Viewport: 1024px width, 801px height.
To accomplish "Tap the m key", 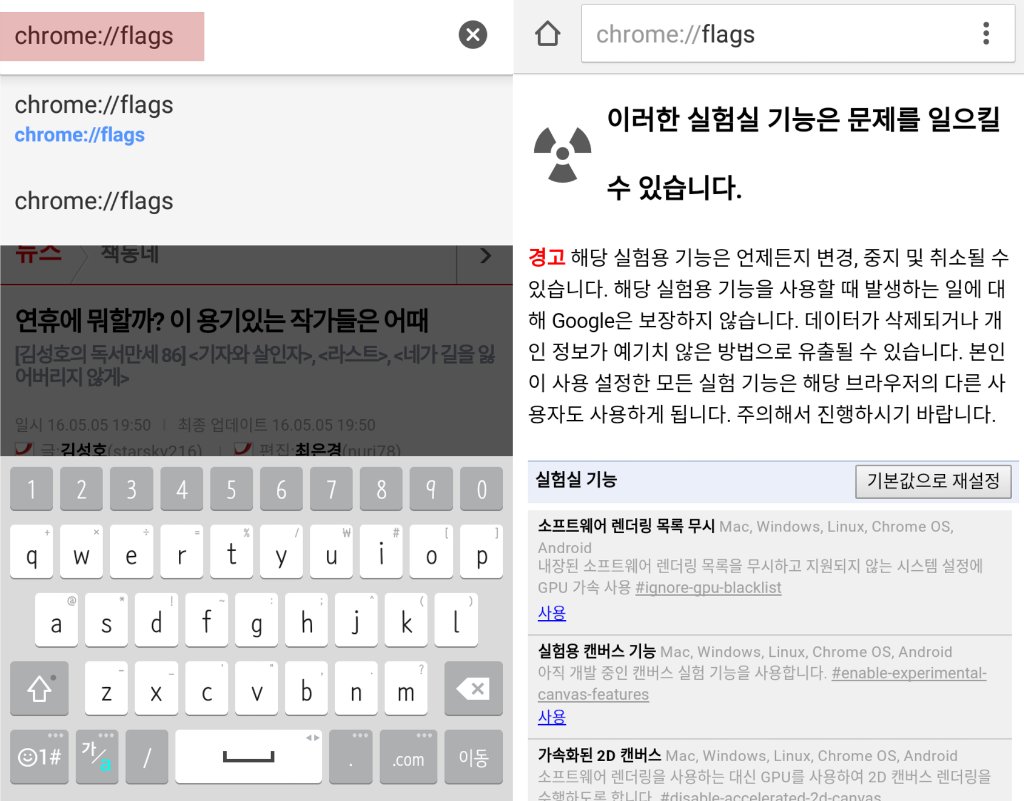I will pos(406,688).
